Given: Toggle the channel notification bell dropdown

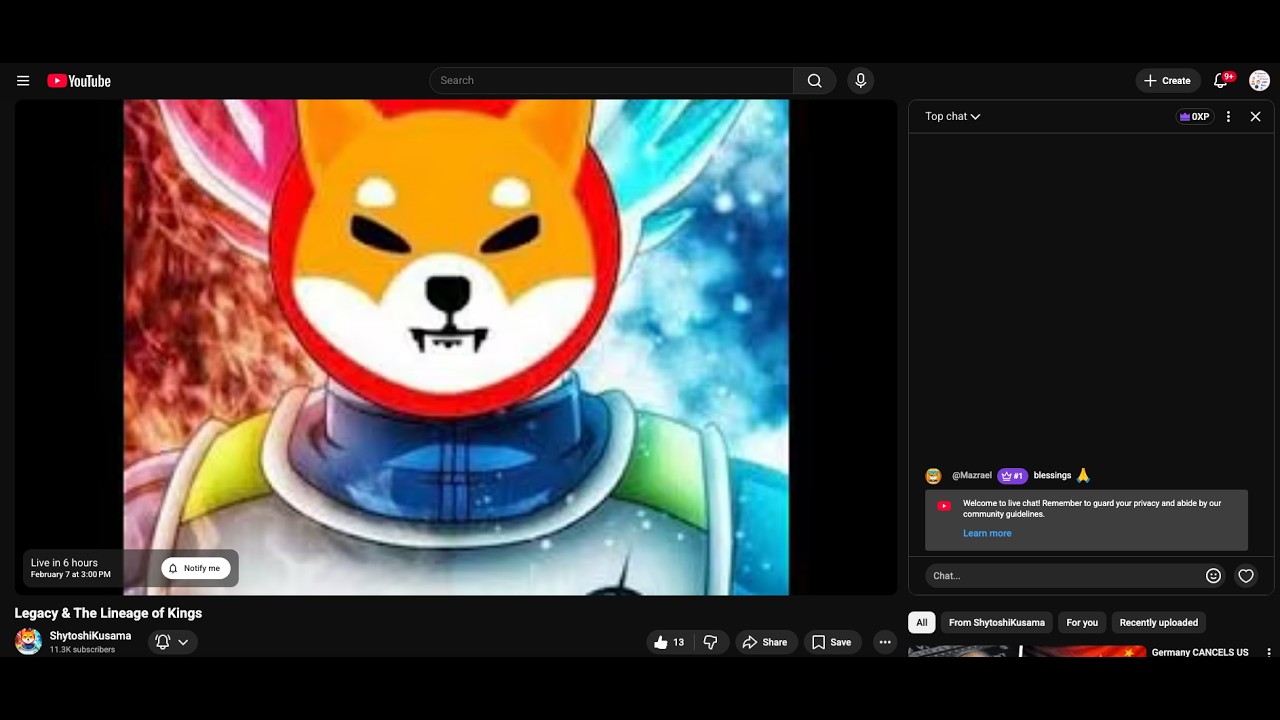Looking at the screenshot, I should (x=172, y=642).
